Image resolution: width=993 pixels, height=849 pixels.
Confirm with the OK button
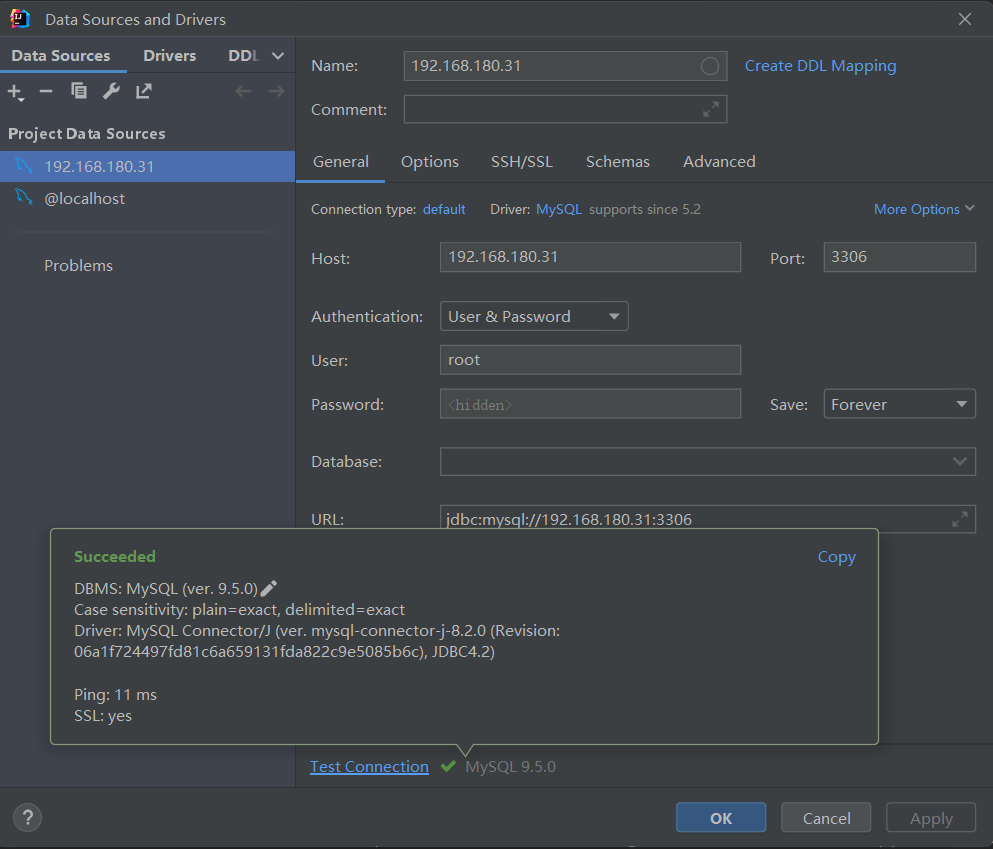[x=721, y=818]
